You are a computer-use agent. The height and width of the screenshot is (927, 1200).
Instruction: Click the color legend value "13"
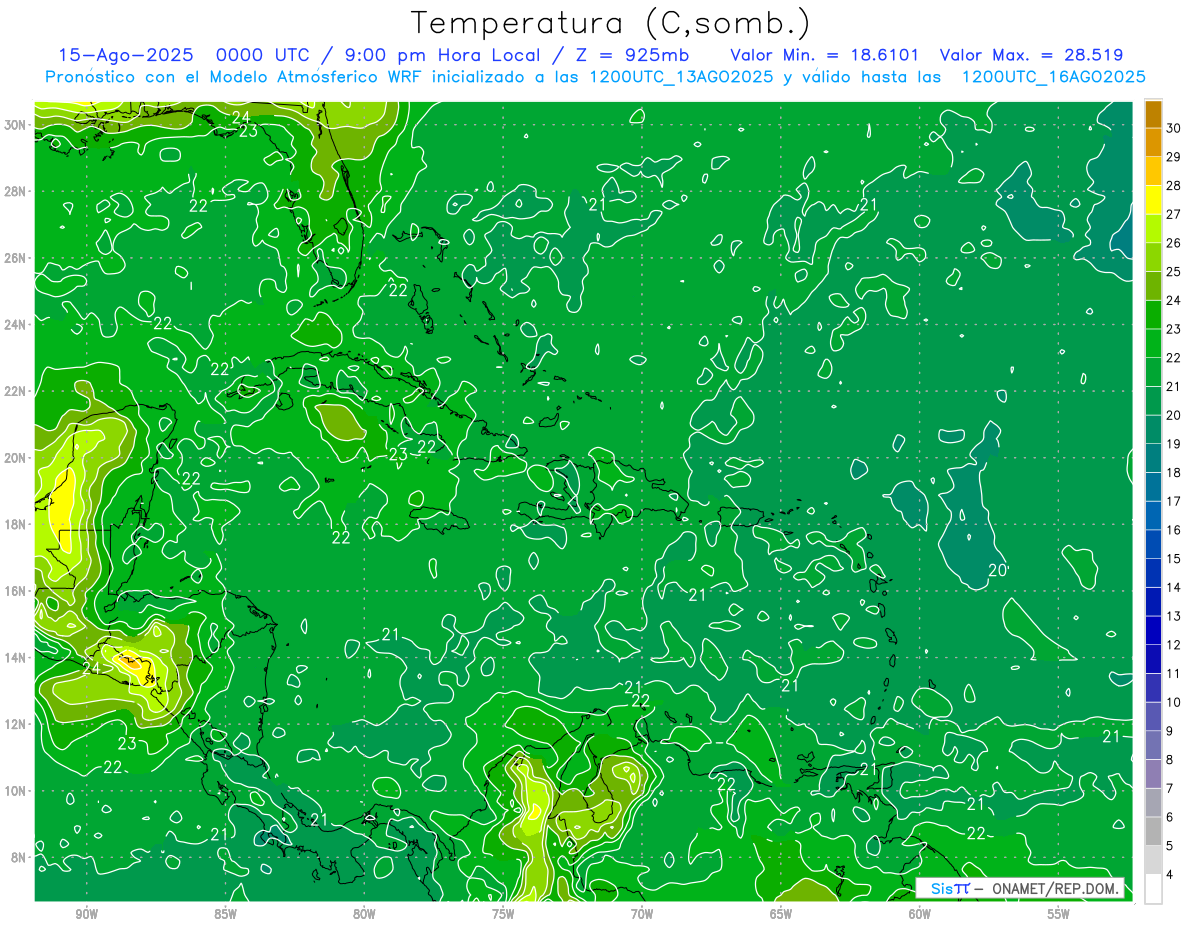coord(1174,616)
